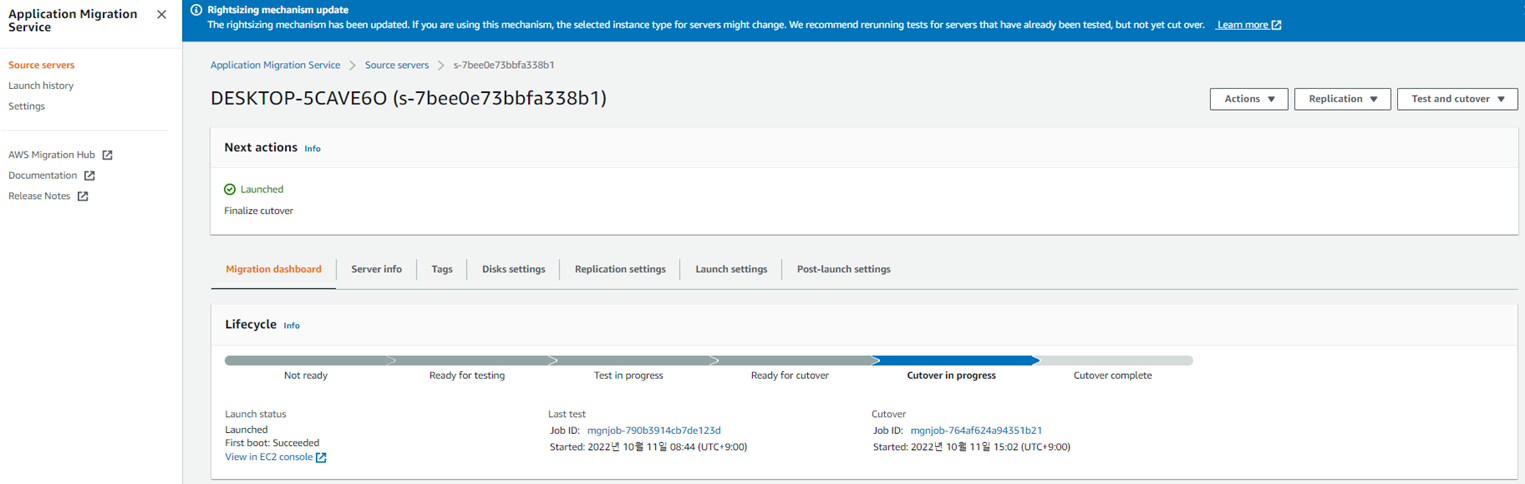Expand the Replication dropdown
The width and height of the screenshot is (1525, 484).
(1343, 99)
